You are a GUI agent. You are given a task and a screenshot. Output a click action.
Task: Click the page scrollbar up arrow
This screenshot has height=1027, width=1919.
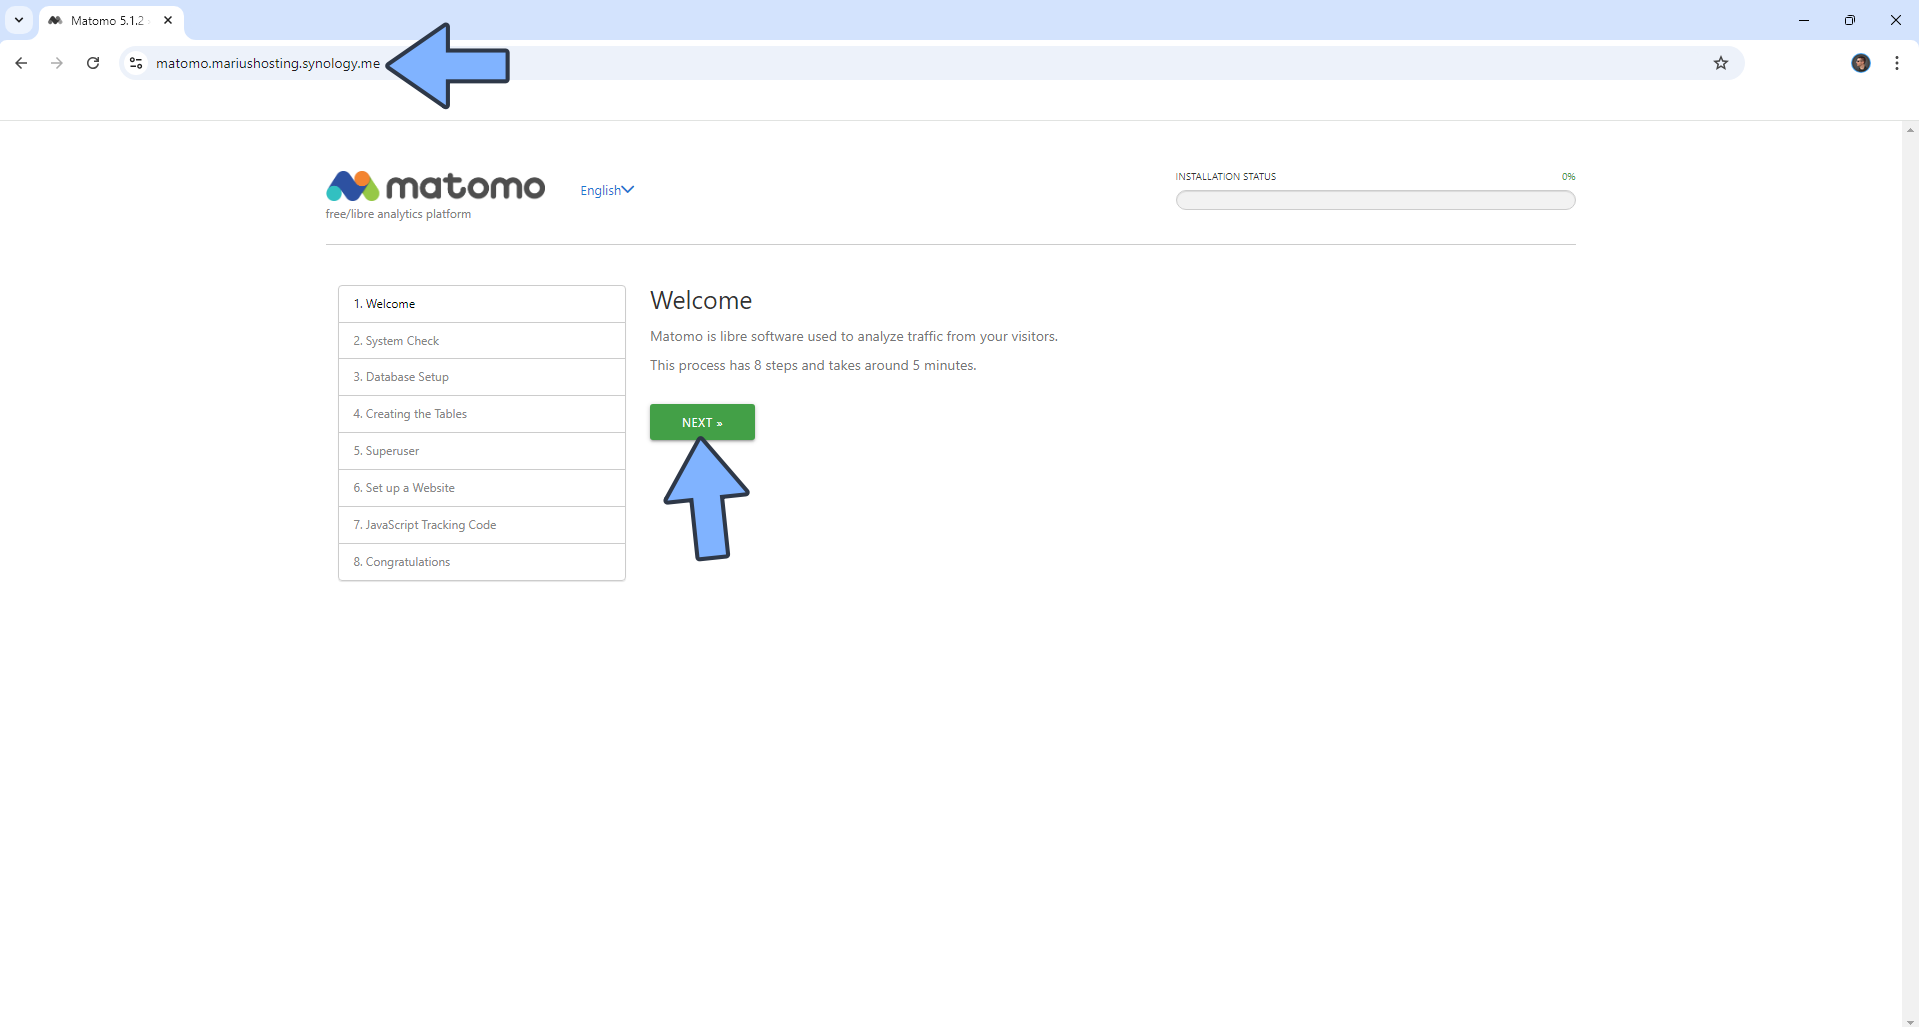[x=1910, y=130]
